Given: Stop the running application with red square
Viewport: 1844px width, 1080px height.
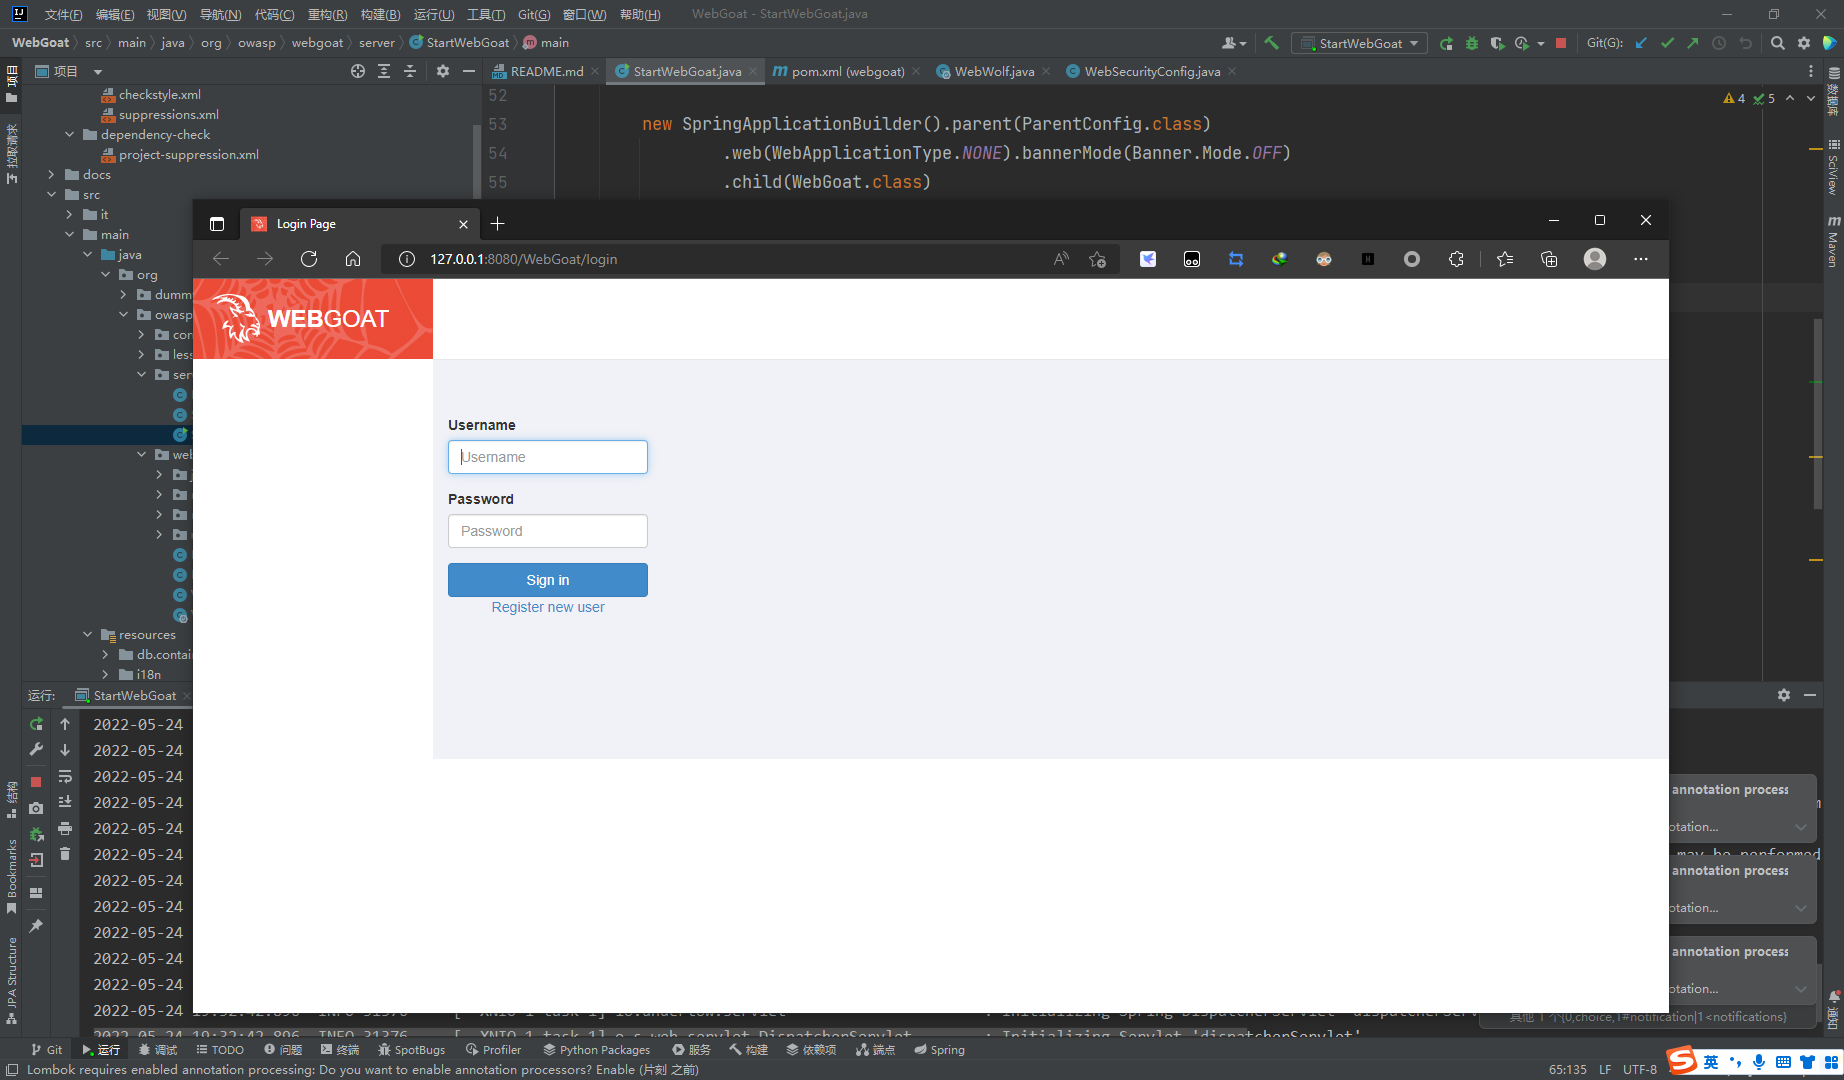Looking at the screenshot, I should (1561, 43).
